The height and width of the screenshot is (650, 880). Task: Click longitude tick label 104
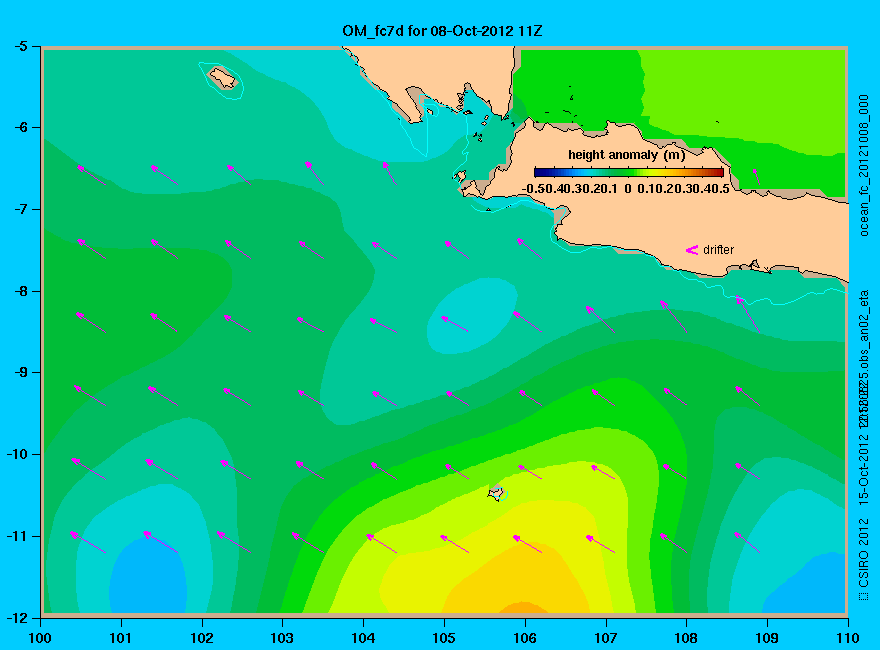(x=363, y=638)
